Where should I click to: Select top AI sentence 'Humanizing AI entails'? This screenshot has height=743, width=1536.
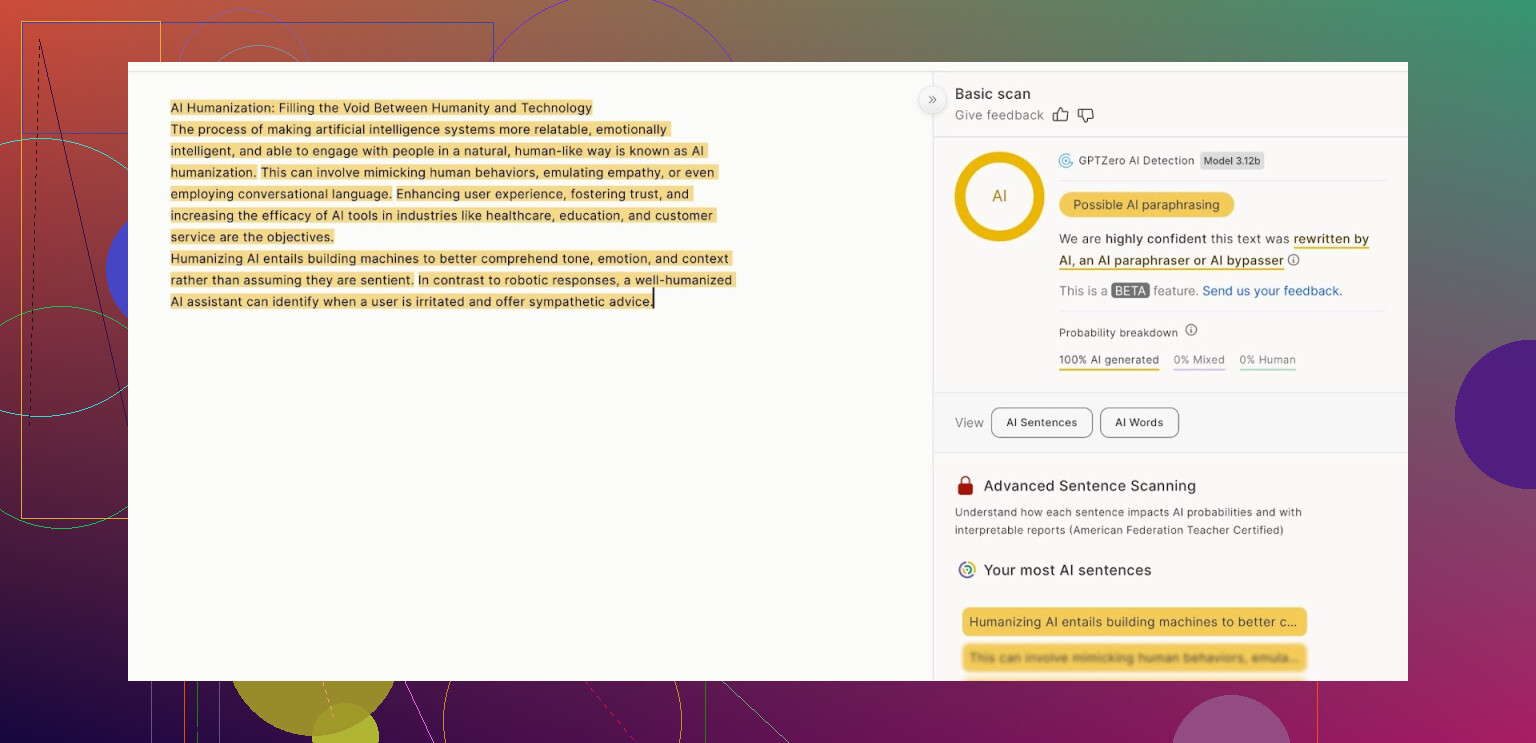click(1134, 622)
